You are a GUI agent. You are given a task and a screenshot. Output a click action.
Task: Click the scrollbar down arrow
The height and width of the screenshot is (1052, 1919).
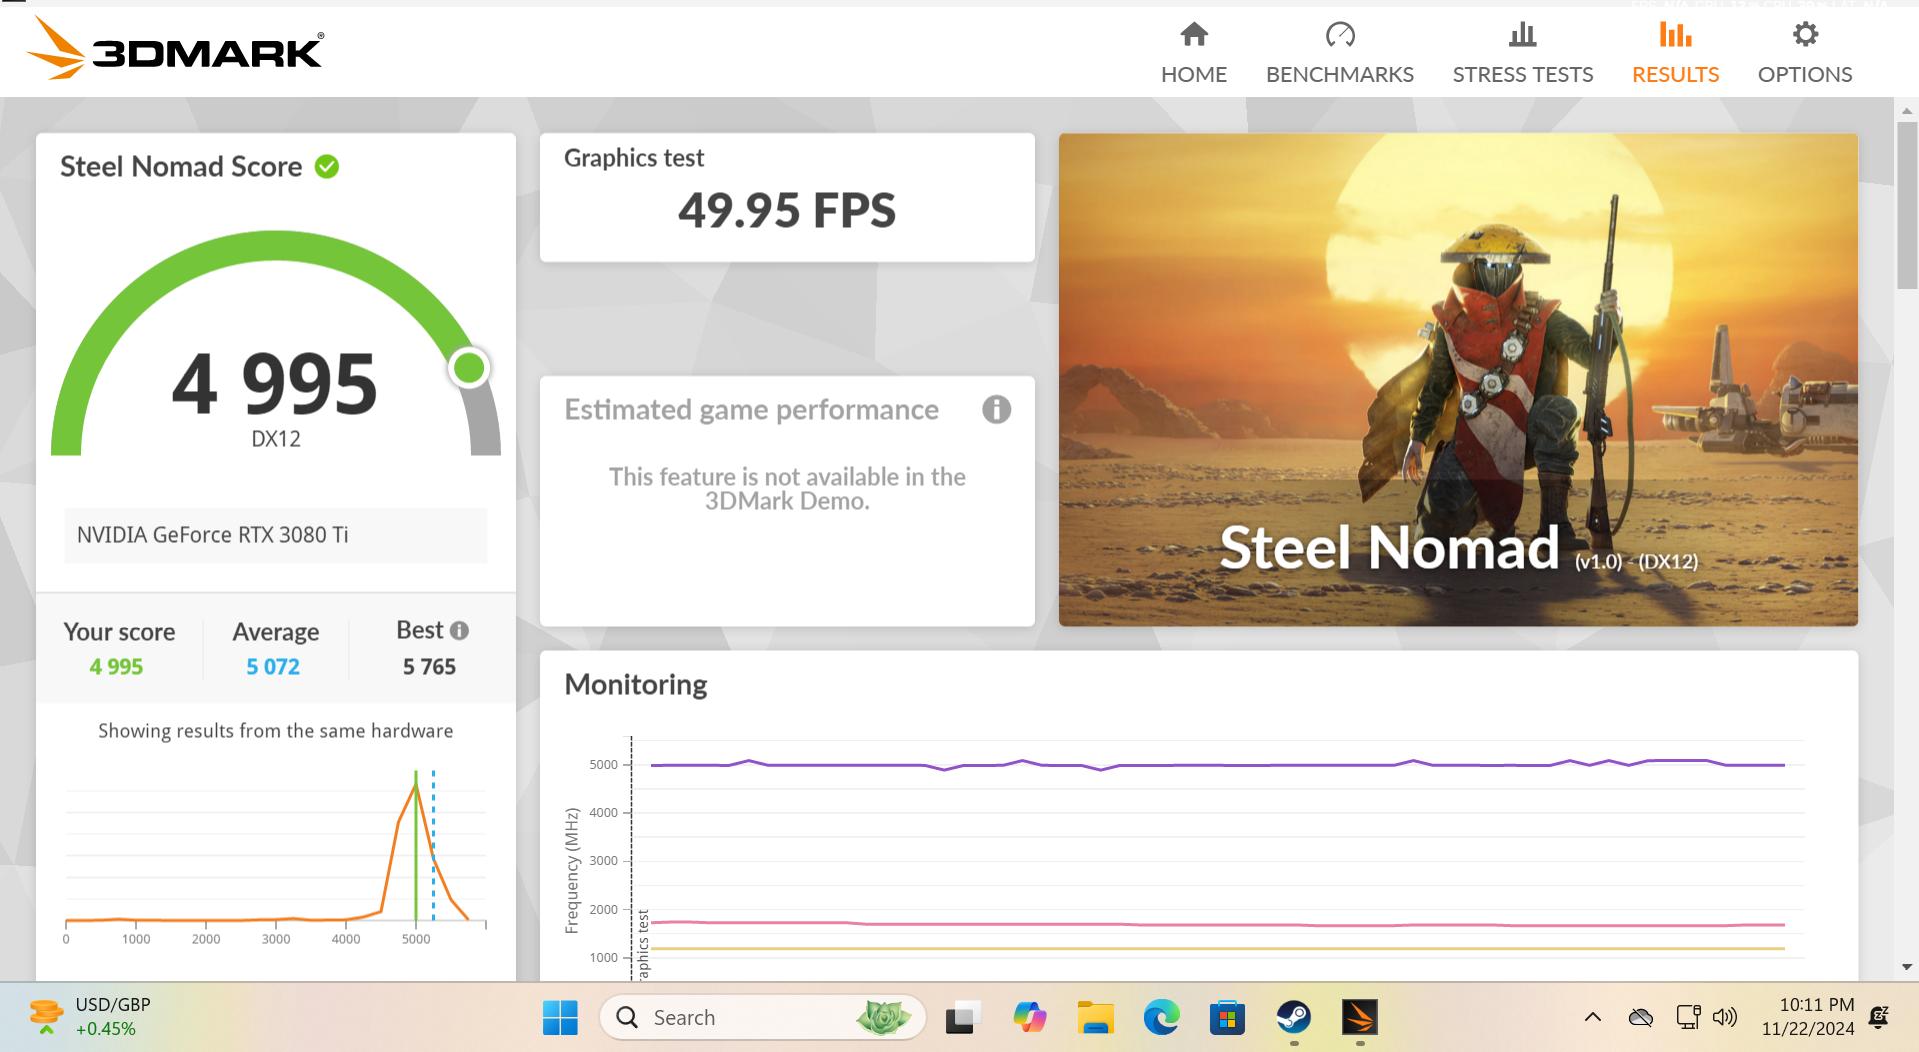[1906, 967]
